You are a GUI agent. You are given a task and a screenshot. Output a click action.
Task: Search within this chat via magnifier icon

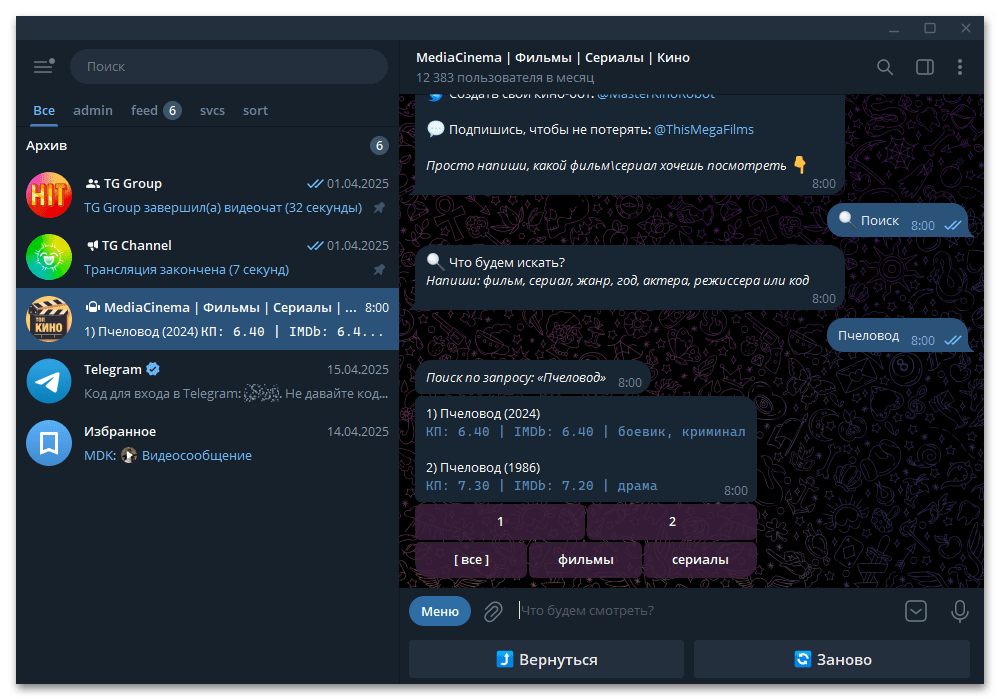885,67
